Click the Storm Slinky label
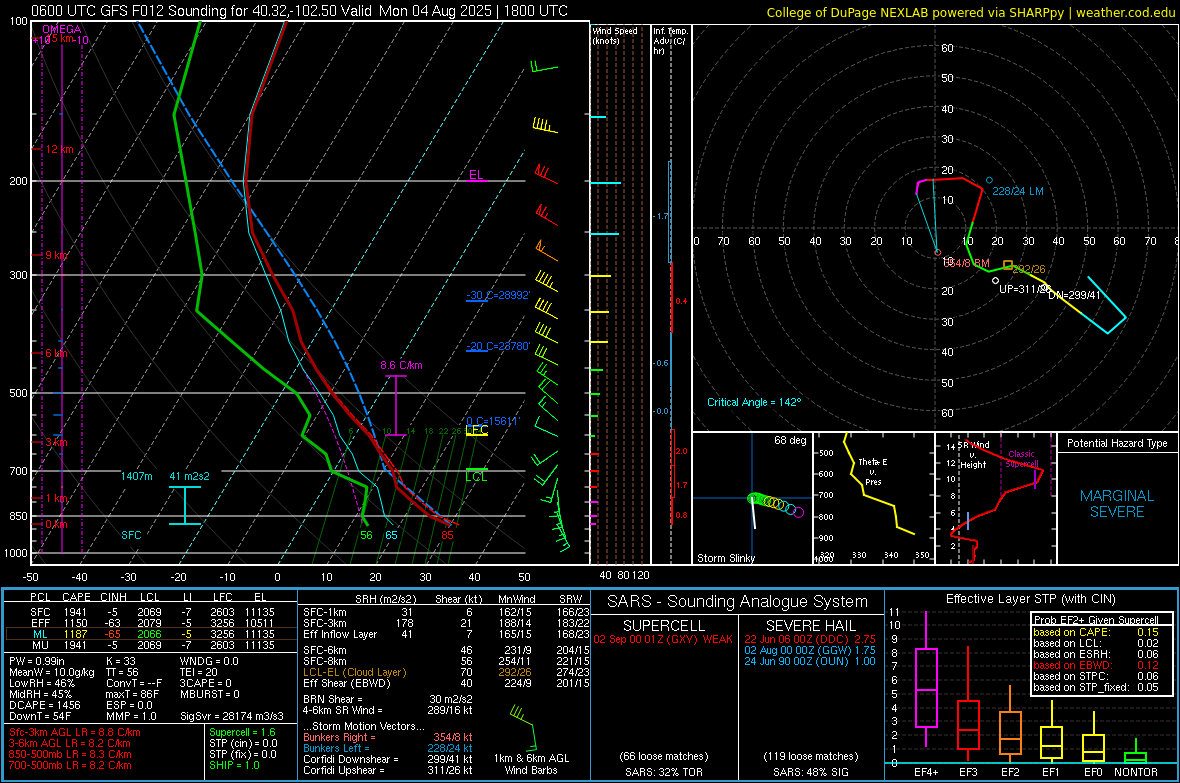The height and width of the screenshot is (783, 1180). (725, 558)
